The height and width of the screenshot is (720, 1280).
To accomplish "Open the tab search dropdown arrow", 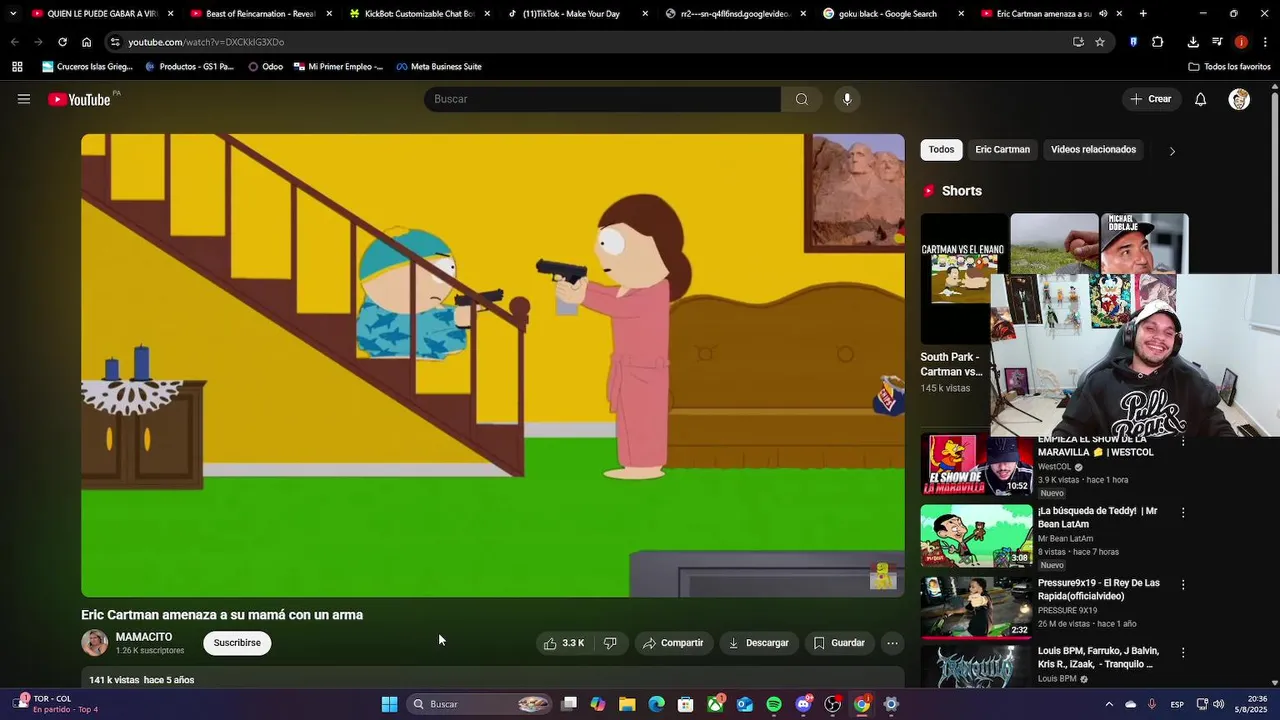I will click(x=12, y=14).
